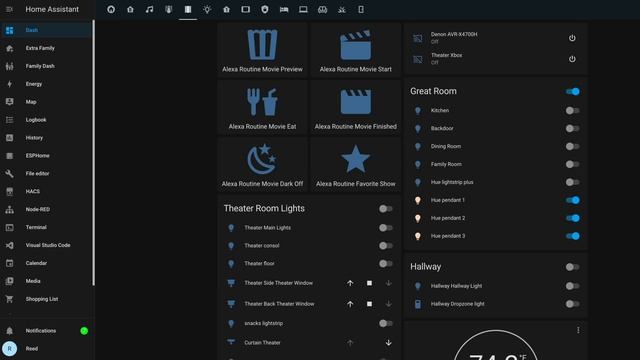Viewport: 640px width, 360px height.
Task: Run Alexa Routine Movie Preview
Action: tap(262, 50)
